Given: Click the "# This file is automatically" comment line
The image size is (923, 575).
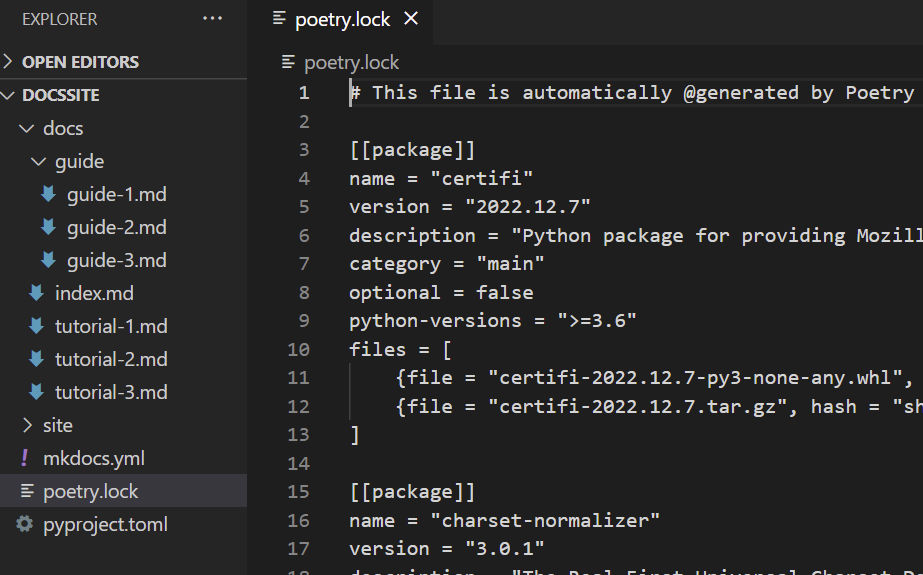Looking at the screenshot, I should point(632,93).
